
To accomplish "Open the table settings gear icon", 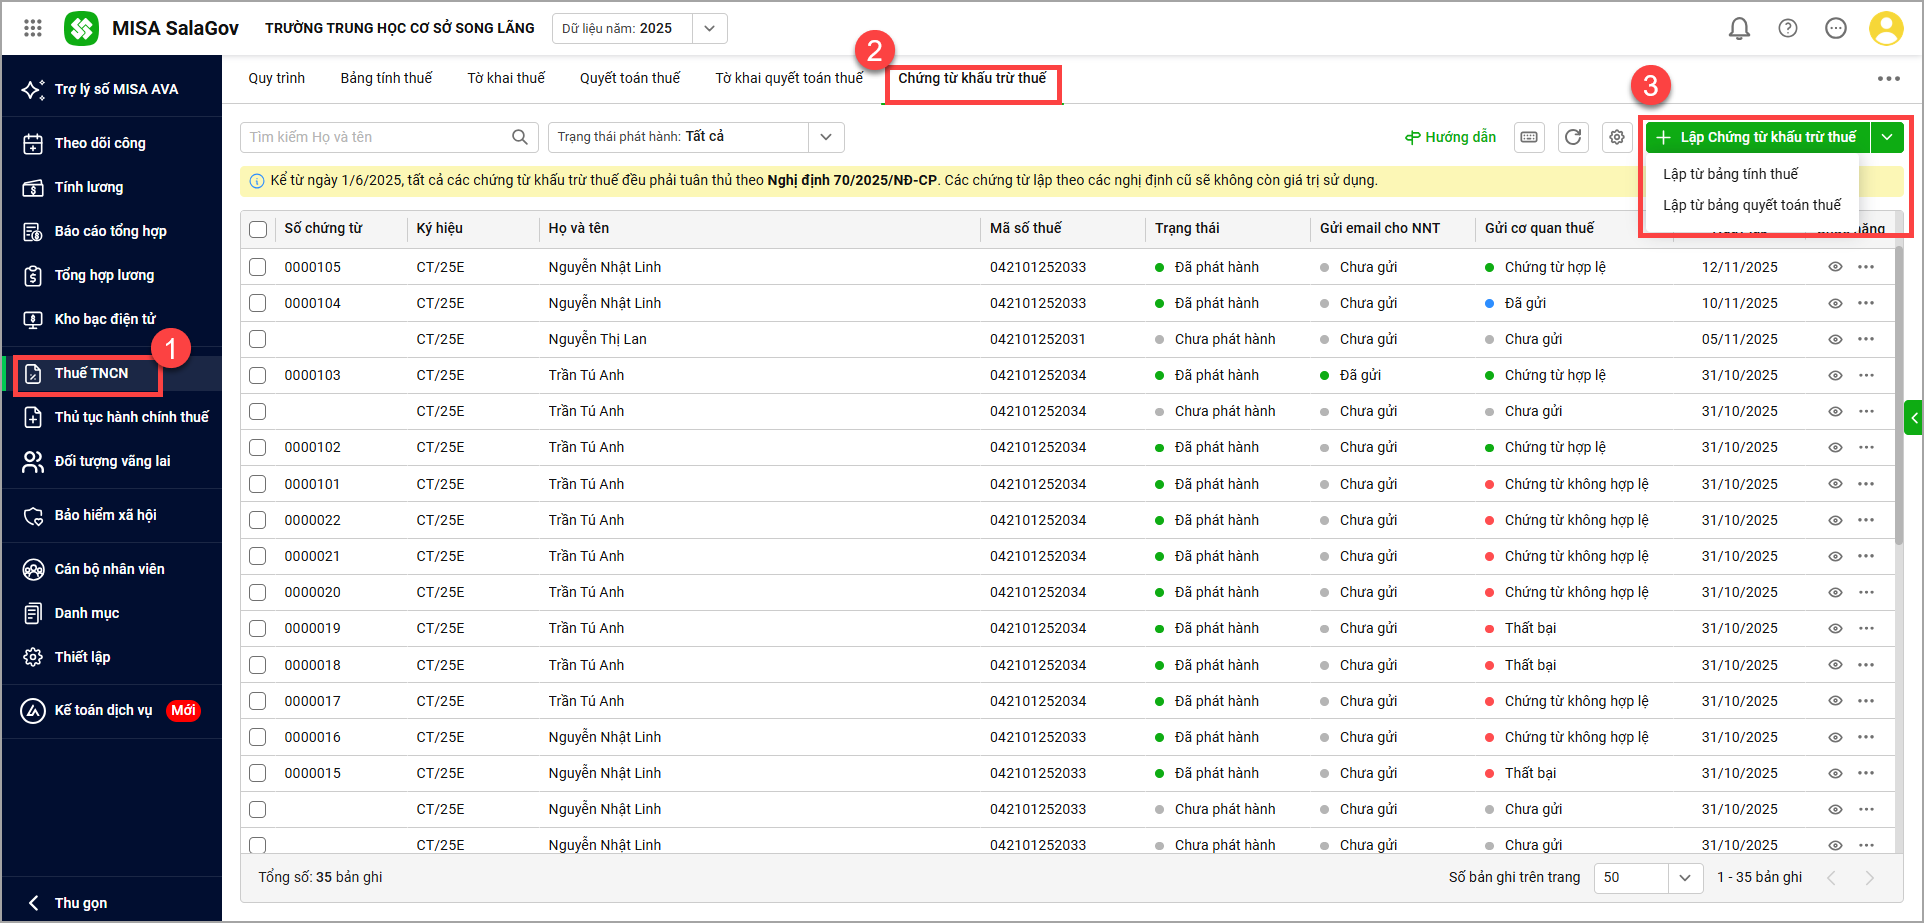I will pos(1616,137).
